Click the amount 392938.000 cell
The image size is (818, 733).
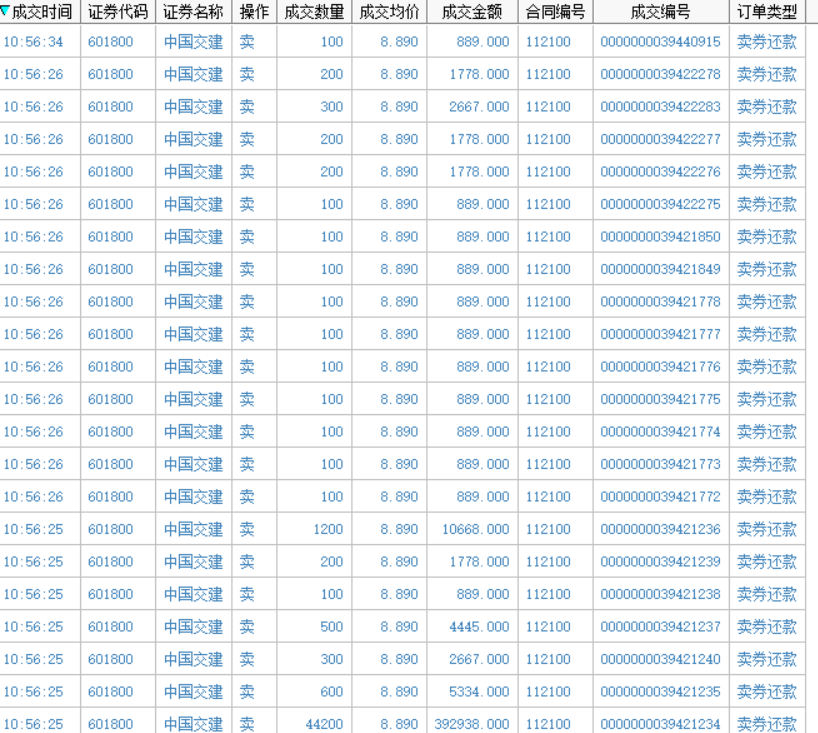(x=472, y=724)
